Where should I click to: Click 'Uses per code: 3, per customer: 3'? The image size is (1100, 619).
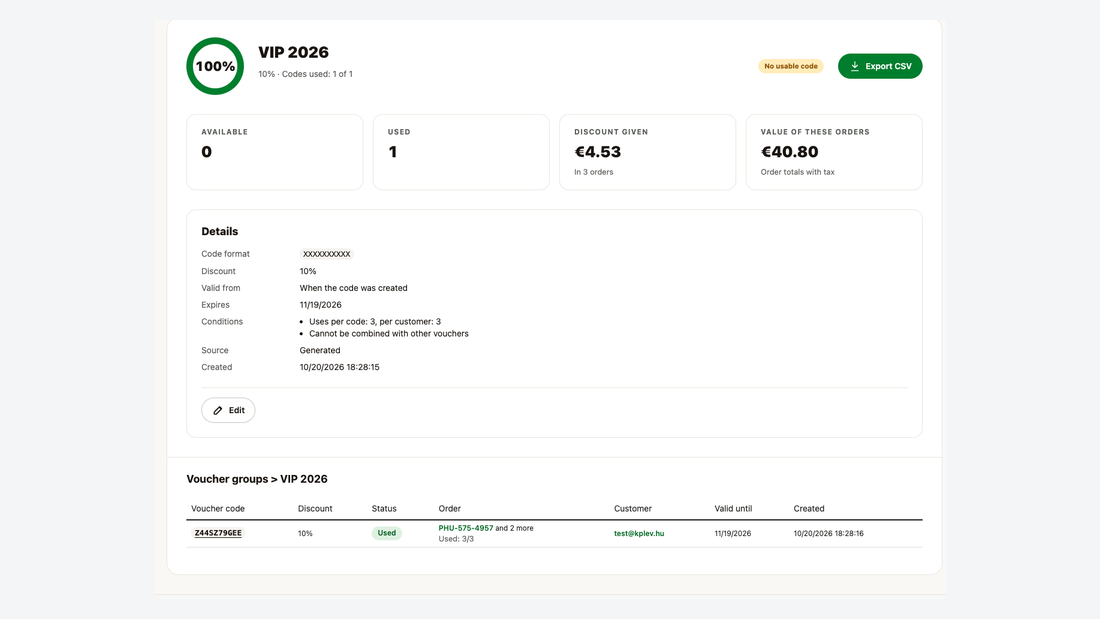[375, 321]
